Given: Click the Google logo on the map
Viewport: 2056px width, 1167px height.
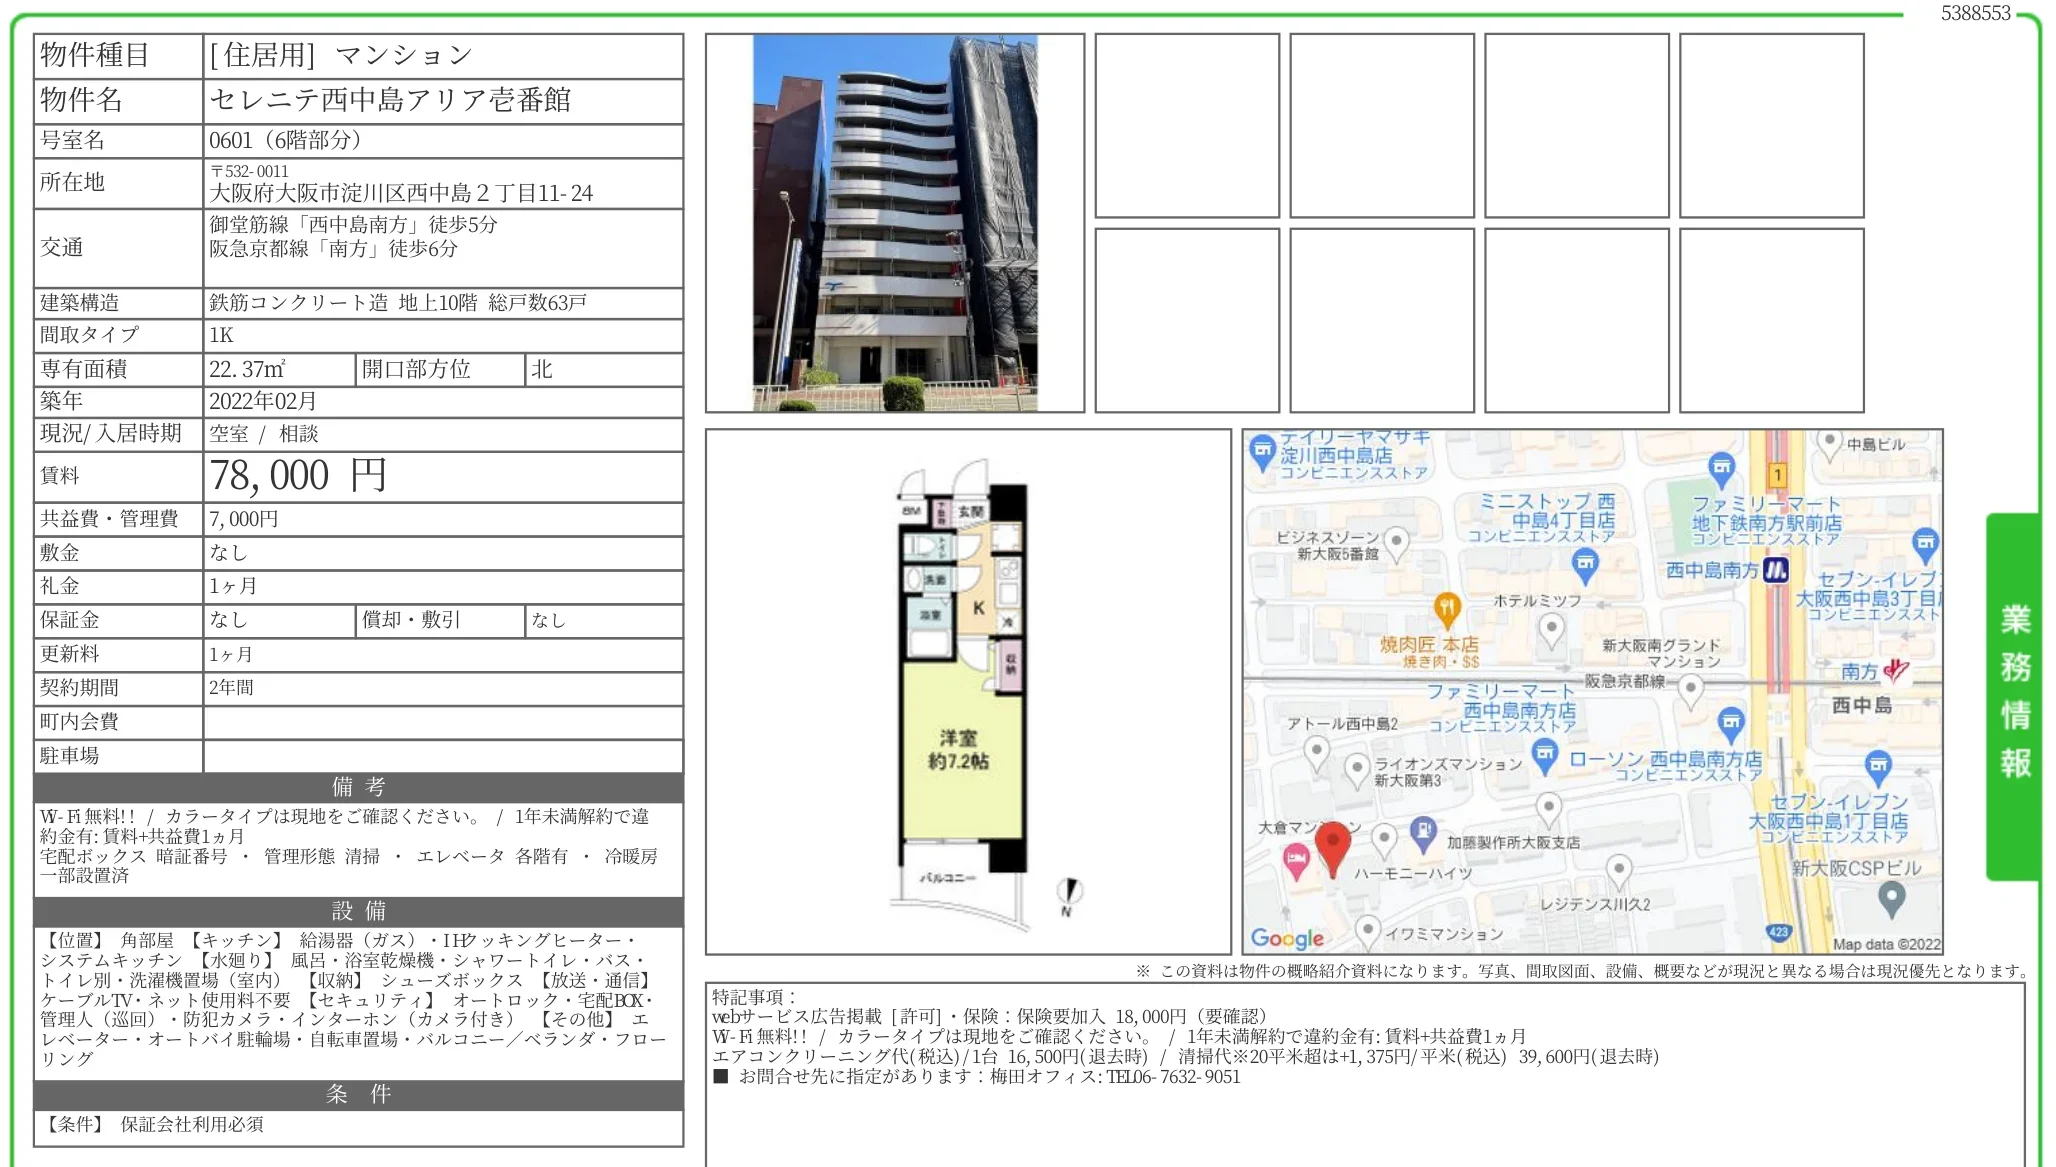Looking at the screenshot, I should click(x=1287, y=938).
